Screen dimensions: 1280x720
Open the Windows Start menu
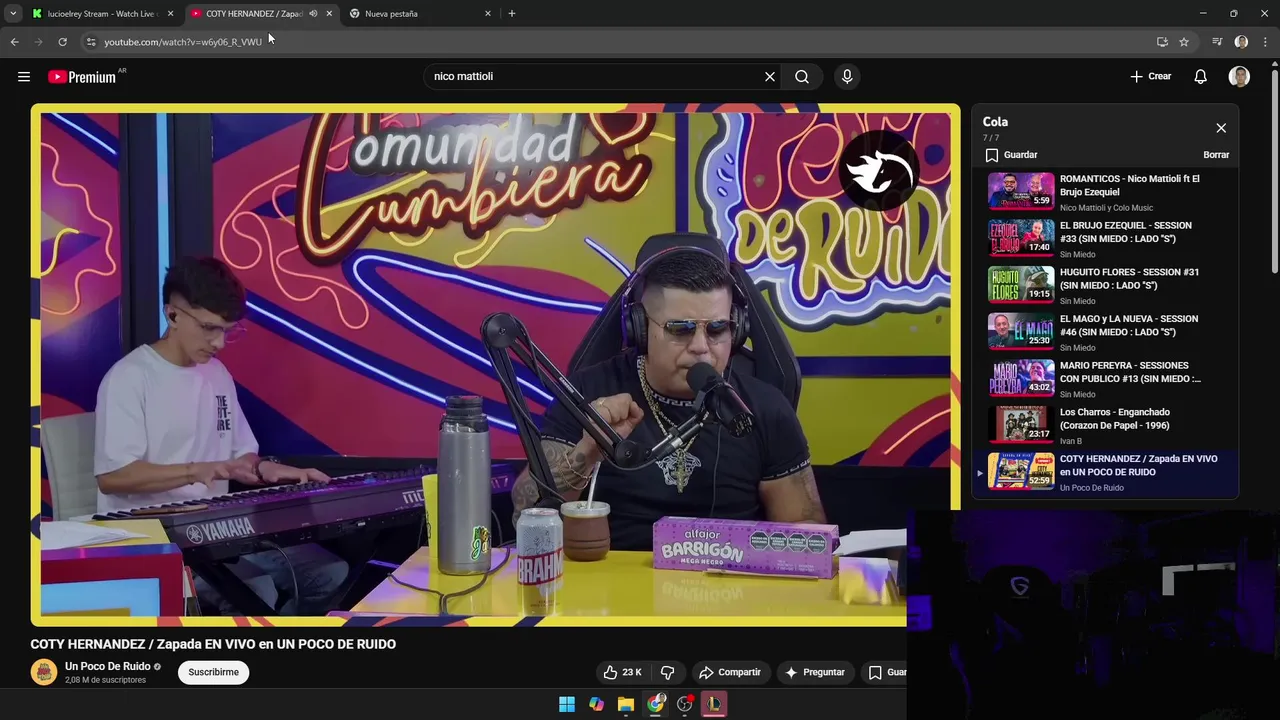[x=567, y=704]
